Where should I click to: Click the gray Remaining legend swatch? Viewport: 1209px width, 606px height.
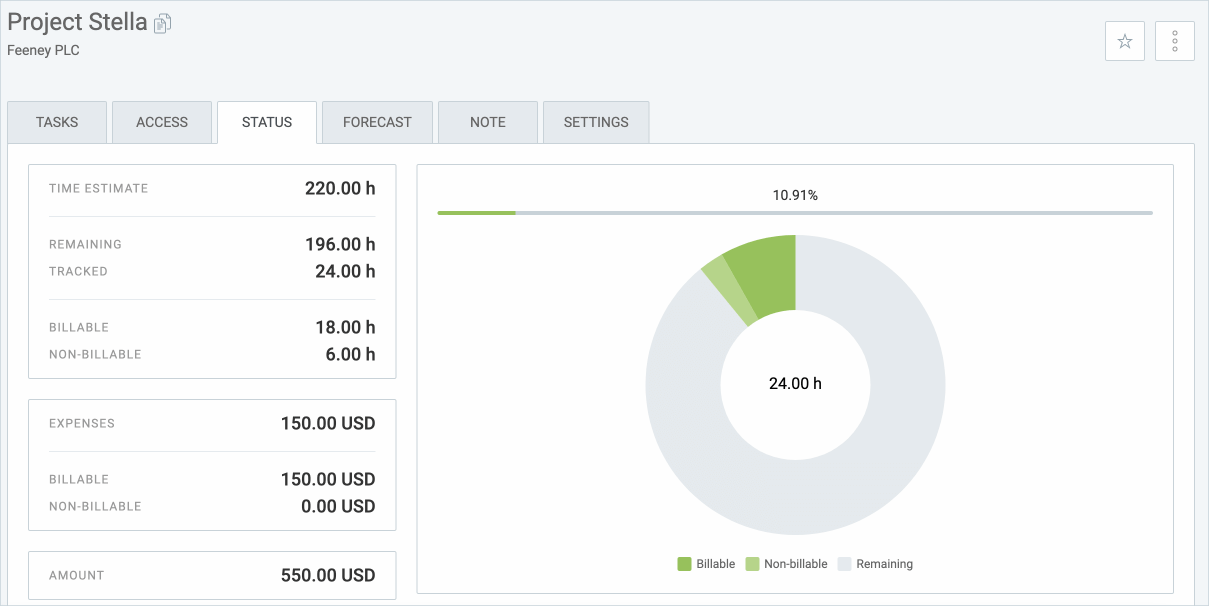click(x=845, y=563)
